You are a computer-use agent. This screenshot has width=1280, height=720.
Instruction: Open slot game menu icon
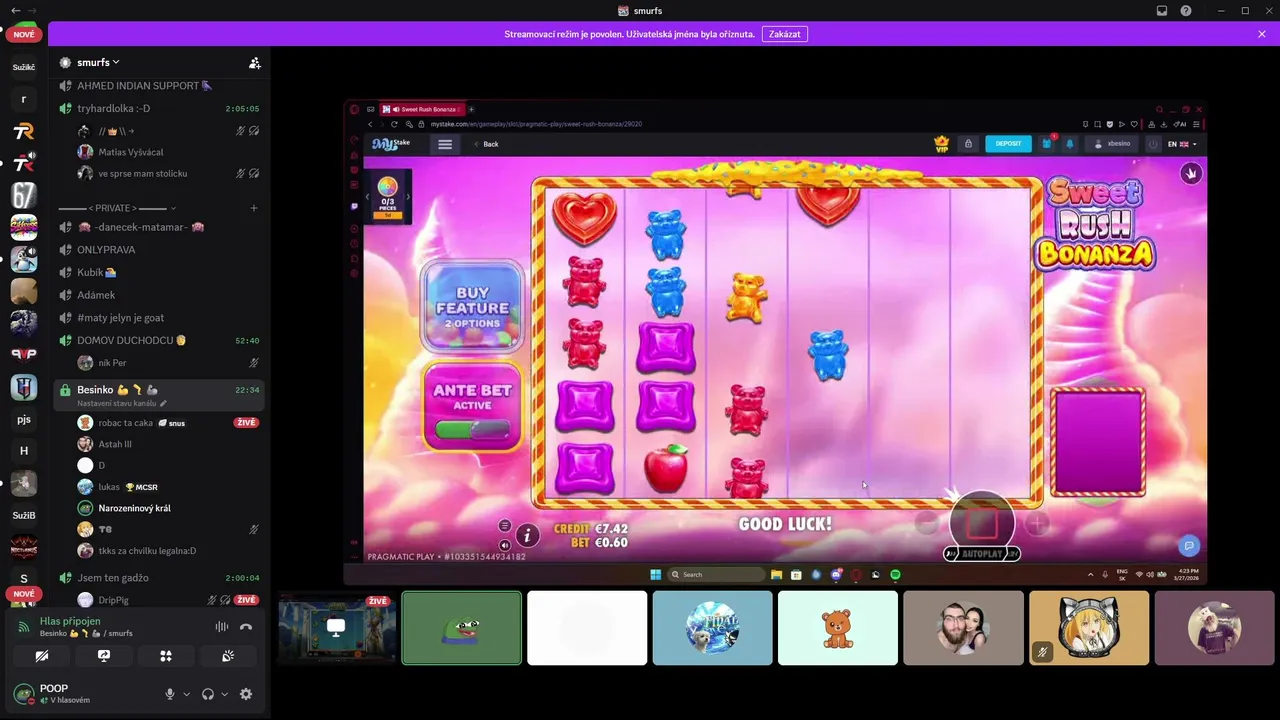pyautogui.click(x=505, y=526)
